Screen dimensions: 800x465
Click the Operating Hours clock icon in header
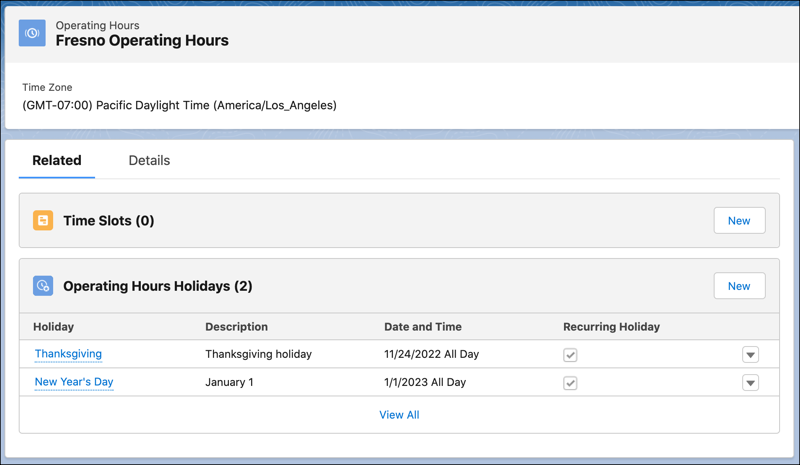coord(32,33)
